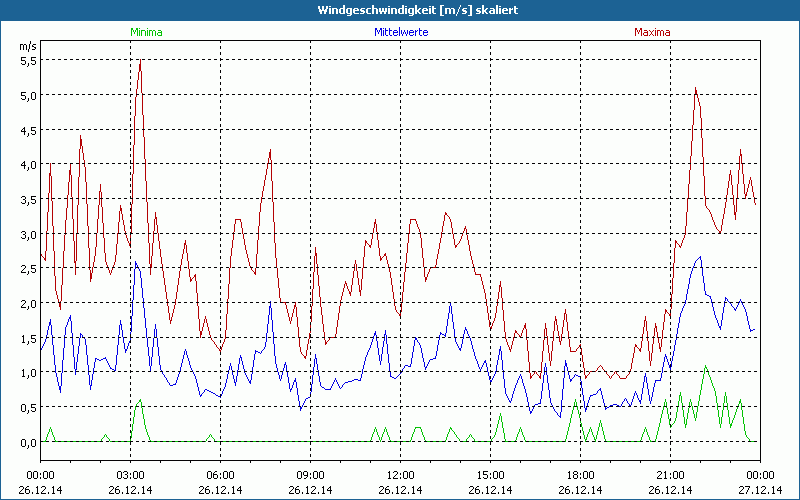Click the m/s unit label
This screenshot has height=500, width=800.
point(28,46)
